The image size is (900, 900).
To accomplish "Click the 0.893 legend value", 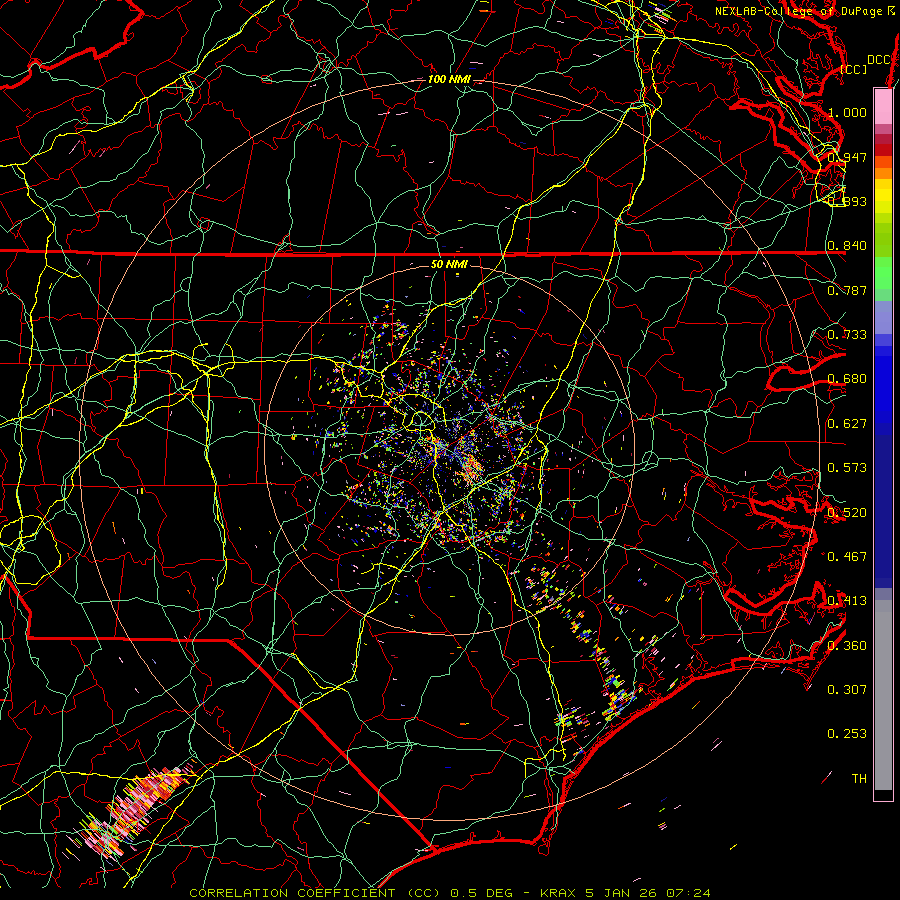I will tap(847, 201).
